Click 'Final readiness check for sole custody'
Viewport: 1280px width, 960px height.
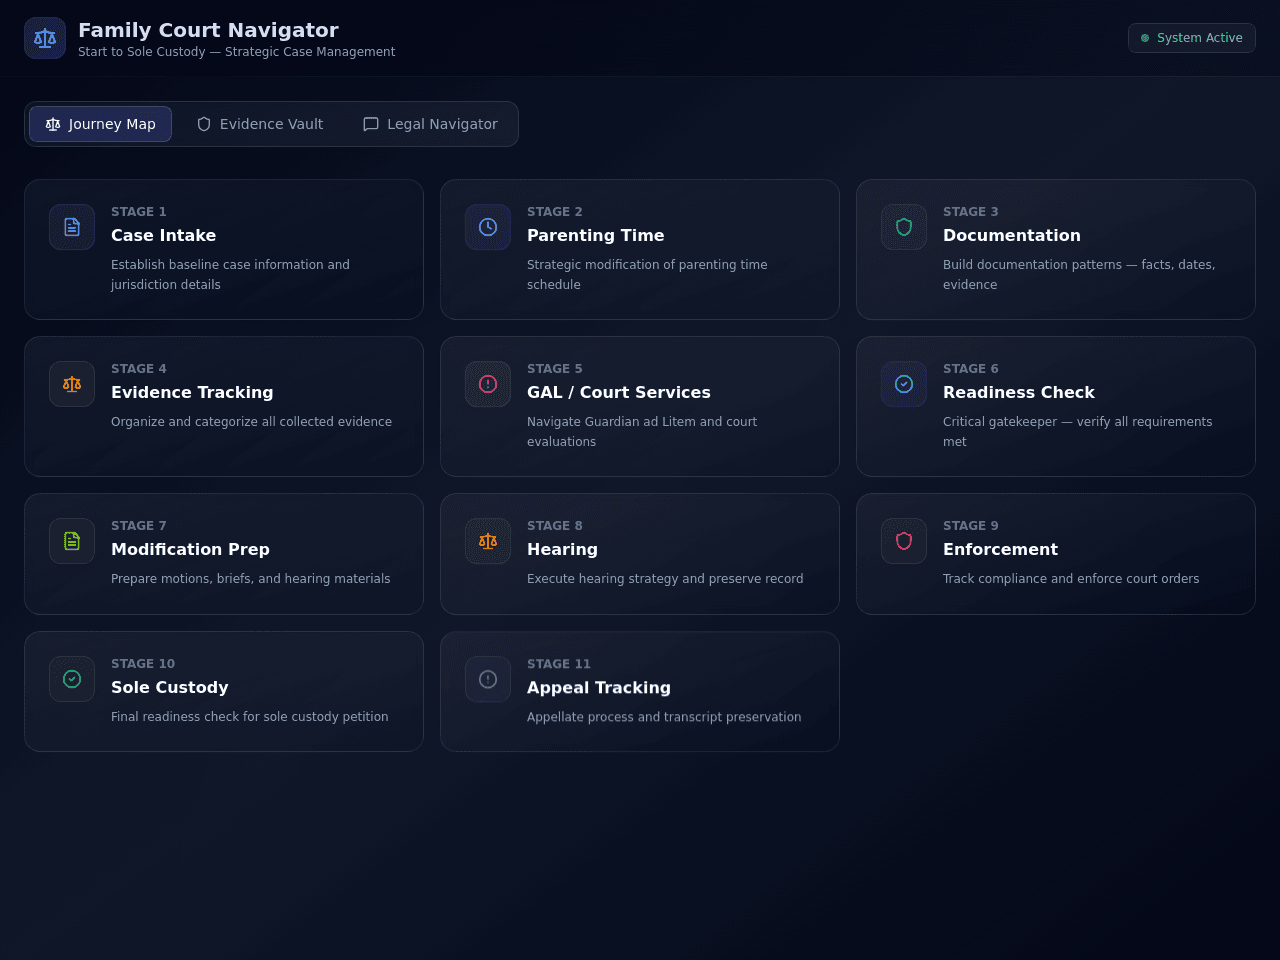point(249,717)
